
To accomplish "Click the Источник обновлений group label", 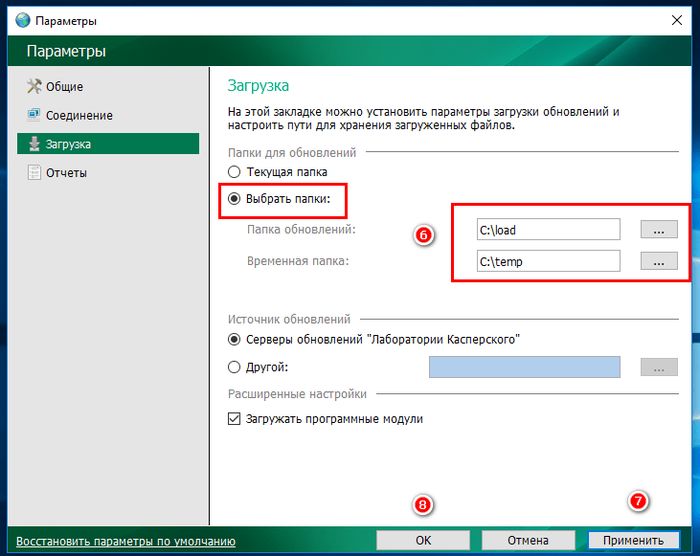I will (x=289, y=319).
